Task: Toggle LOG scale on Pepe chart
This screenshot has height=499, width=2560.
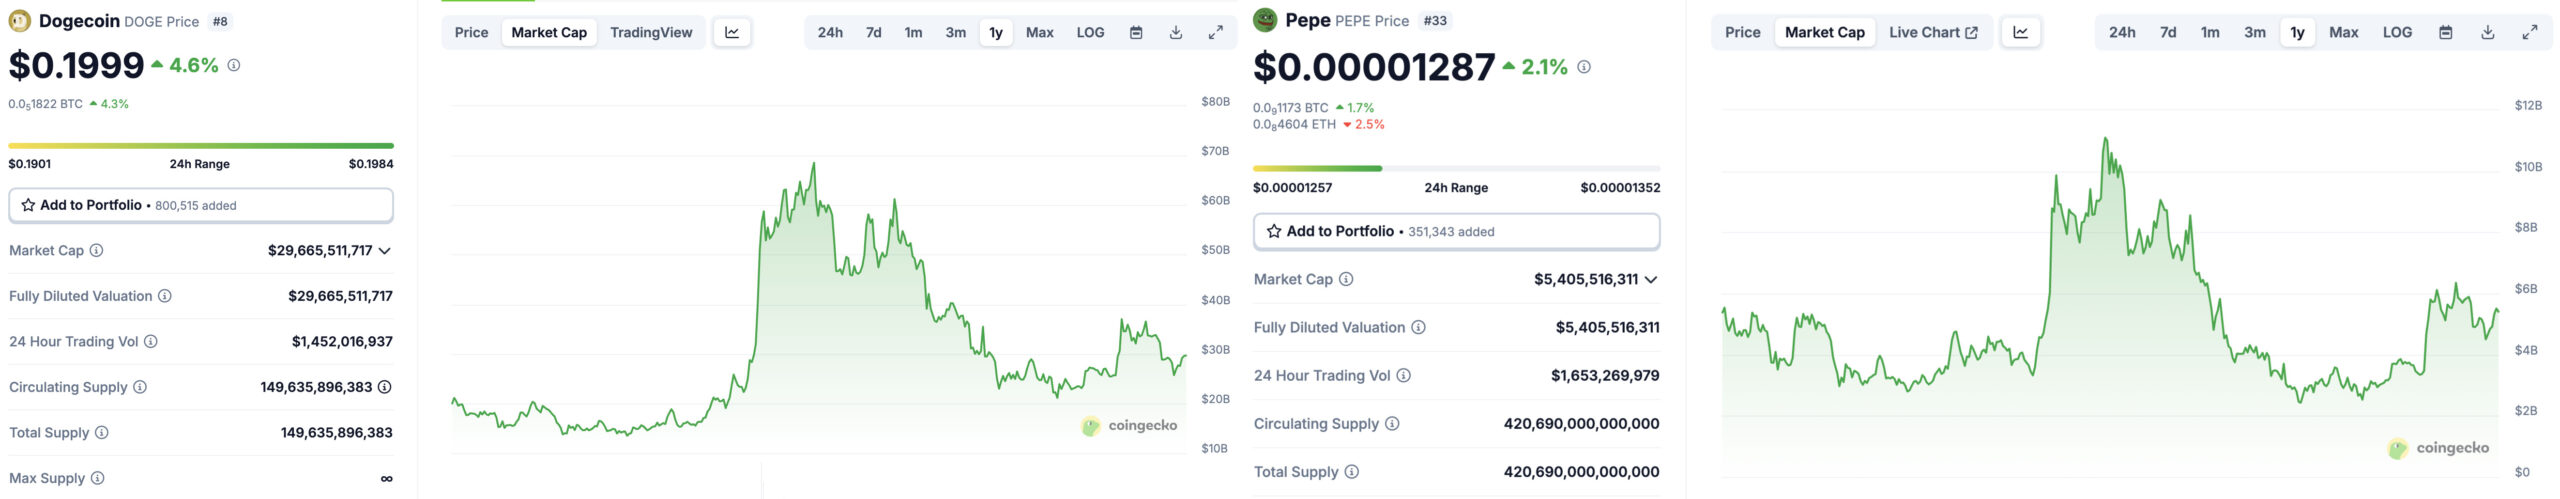Action: tap(2398, 32)
